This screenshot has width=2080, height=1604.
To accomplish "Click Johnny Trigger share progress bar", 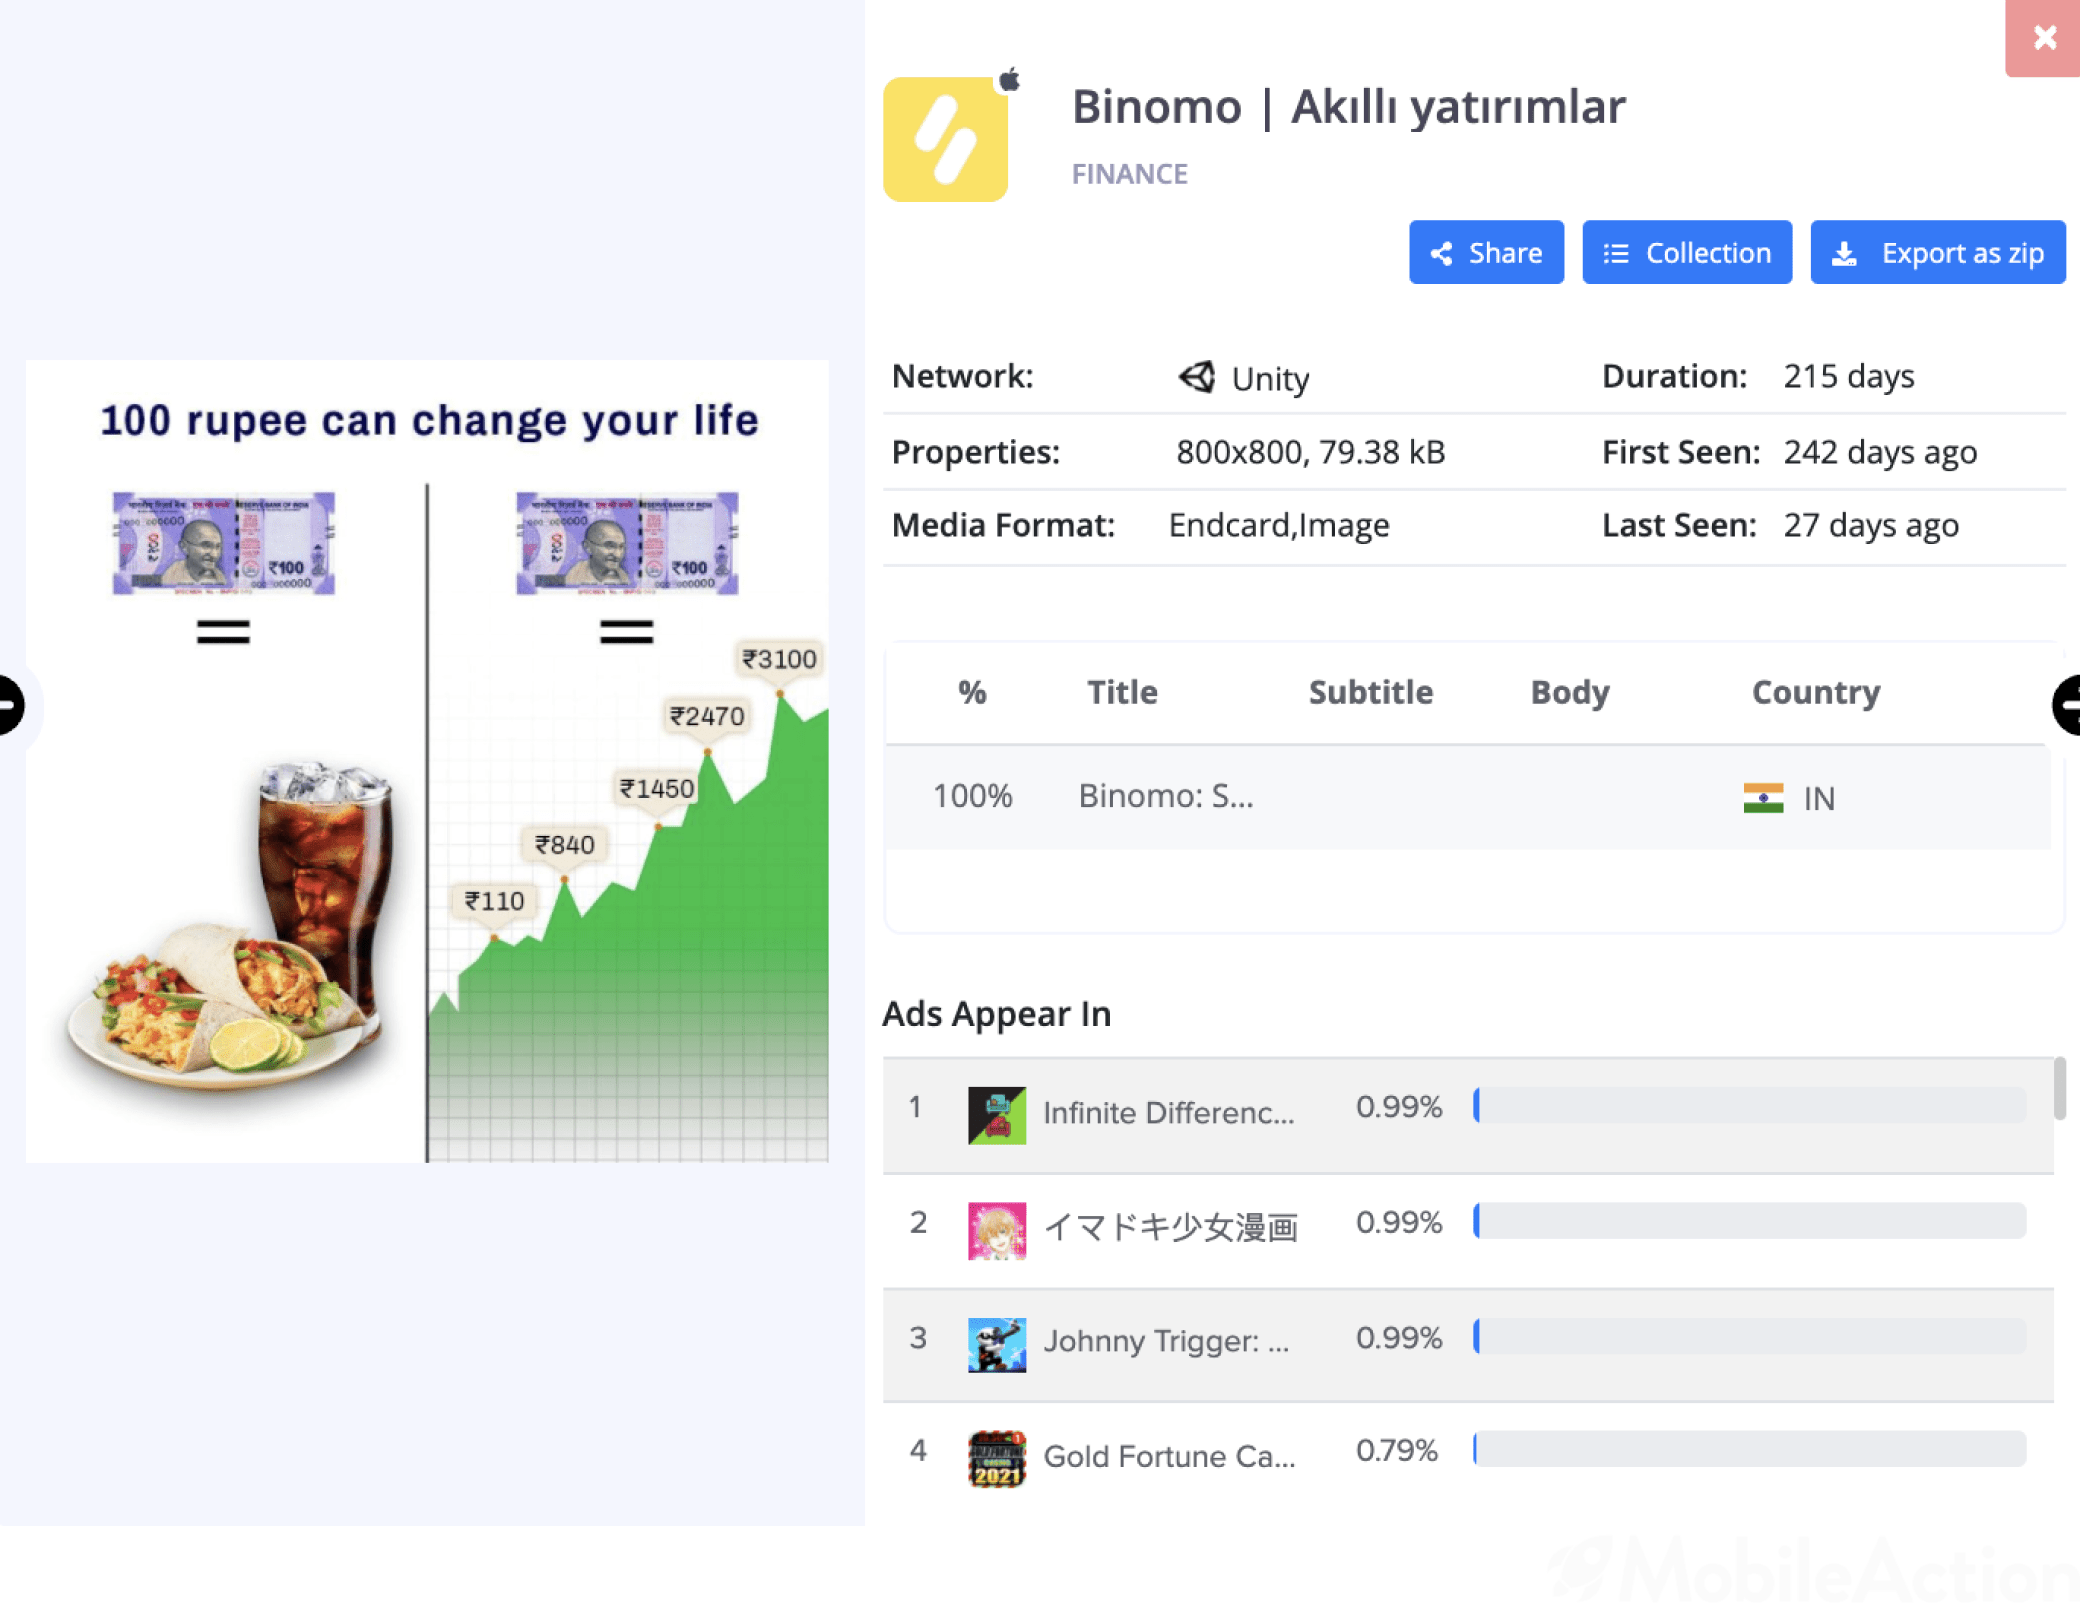I will 1749,1336.
